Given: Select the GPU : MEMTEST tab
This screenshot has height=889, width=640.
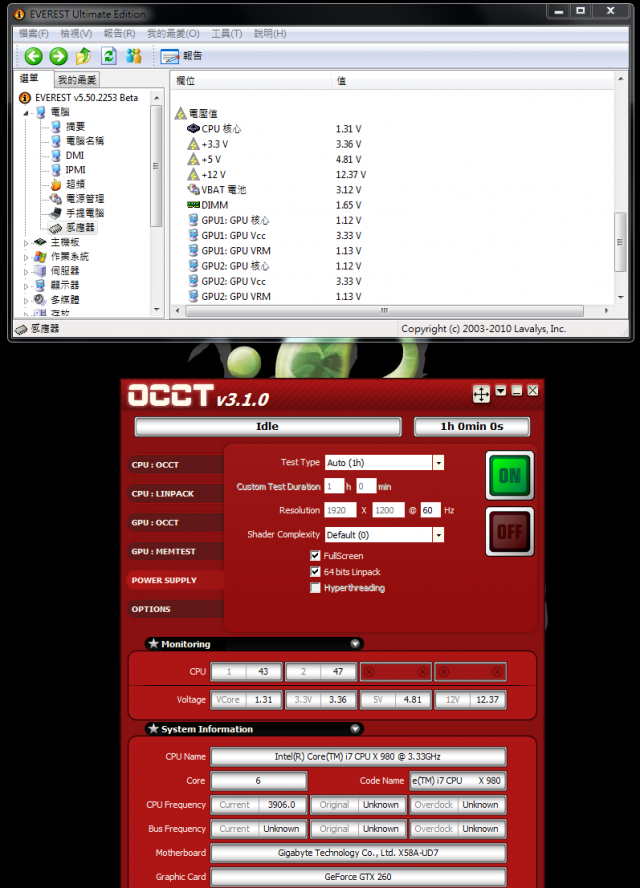Looking at the screenshot, I should [x=175, y=551].
